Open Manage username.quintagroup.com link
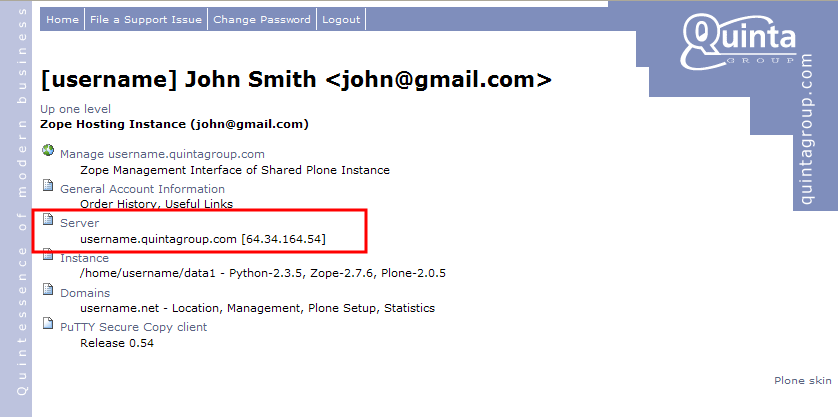This screenshot has width=838, height=417. click(x=162, y=154)
